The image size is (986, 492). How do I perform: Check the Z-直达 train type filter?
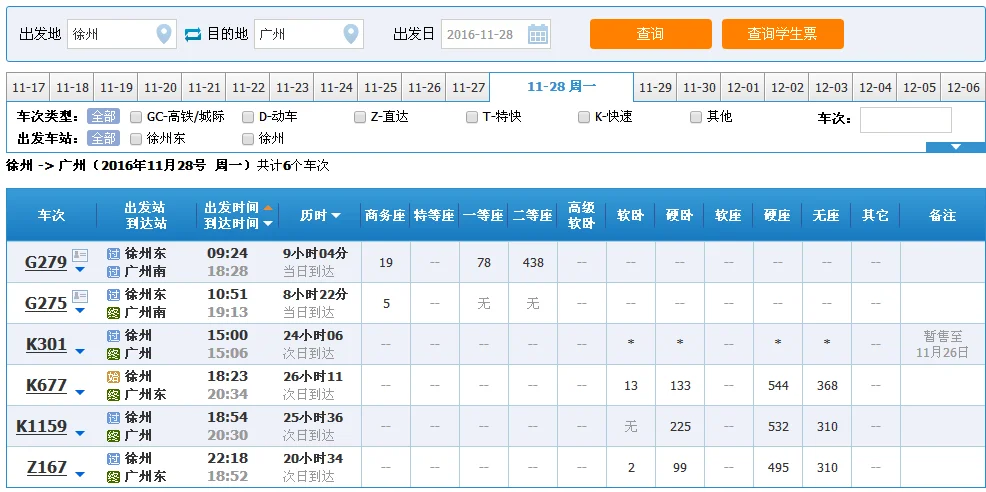(360, 117)
